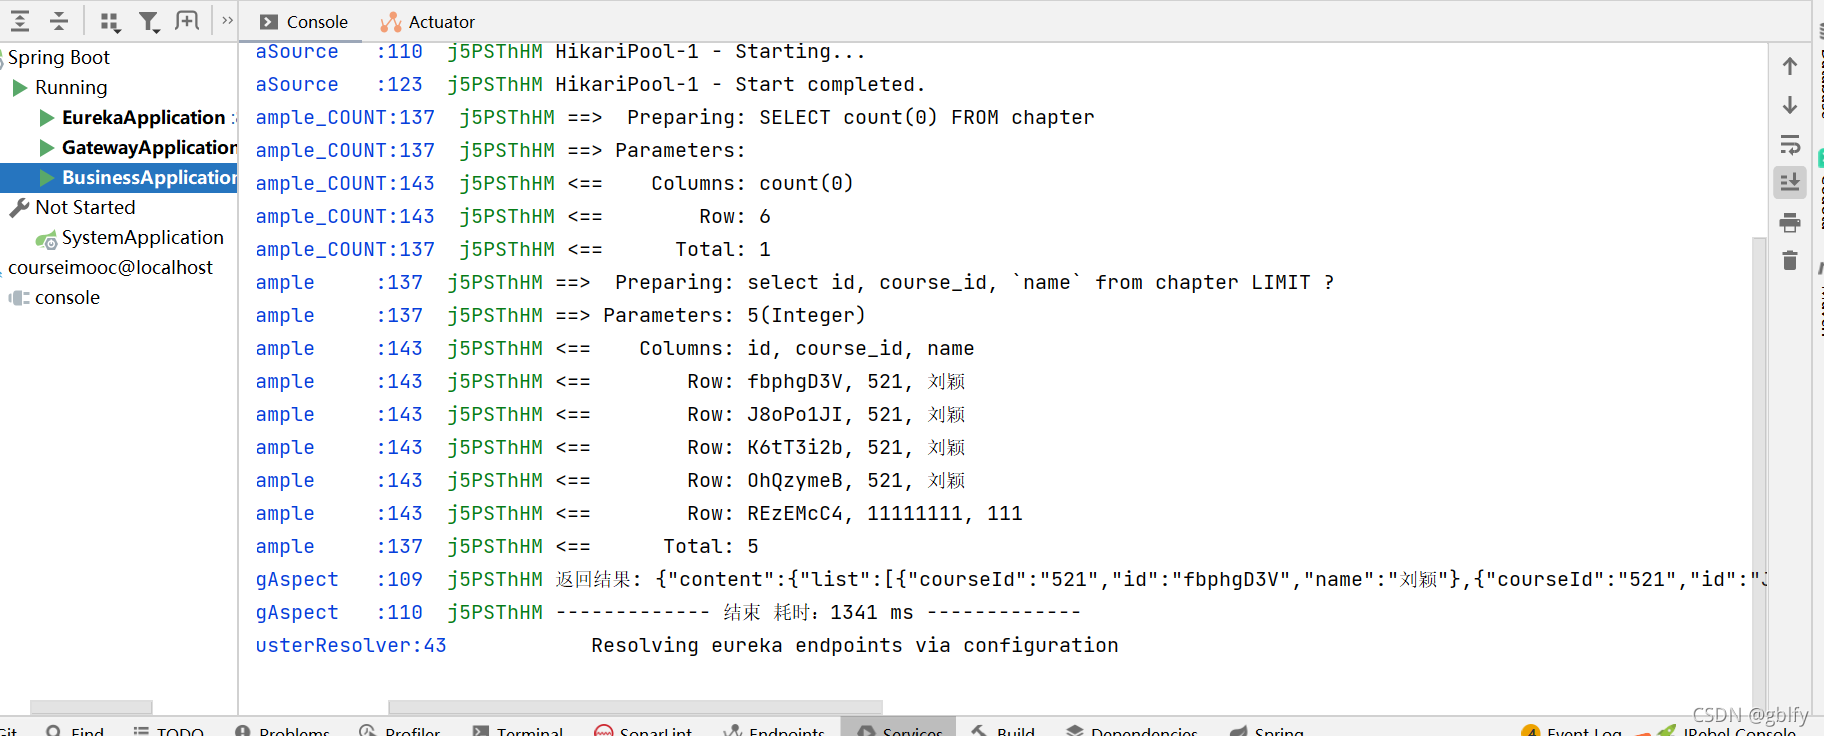The height and width of the screenshot is (736, 1824).
Task: Toggle Scroll to End of console
Action: click(1790, 183)
